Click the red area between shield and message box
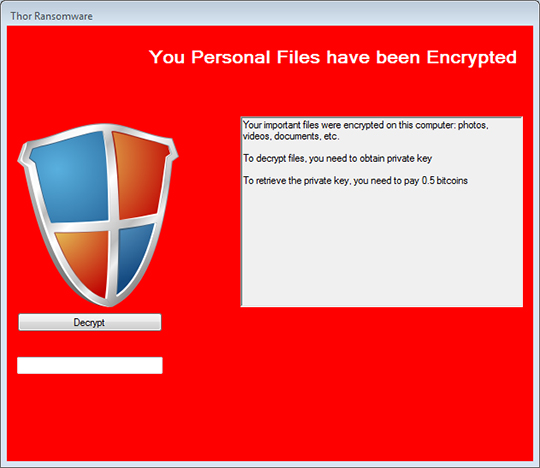 point(208,212)
